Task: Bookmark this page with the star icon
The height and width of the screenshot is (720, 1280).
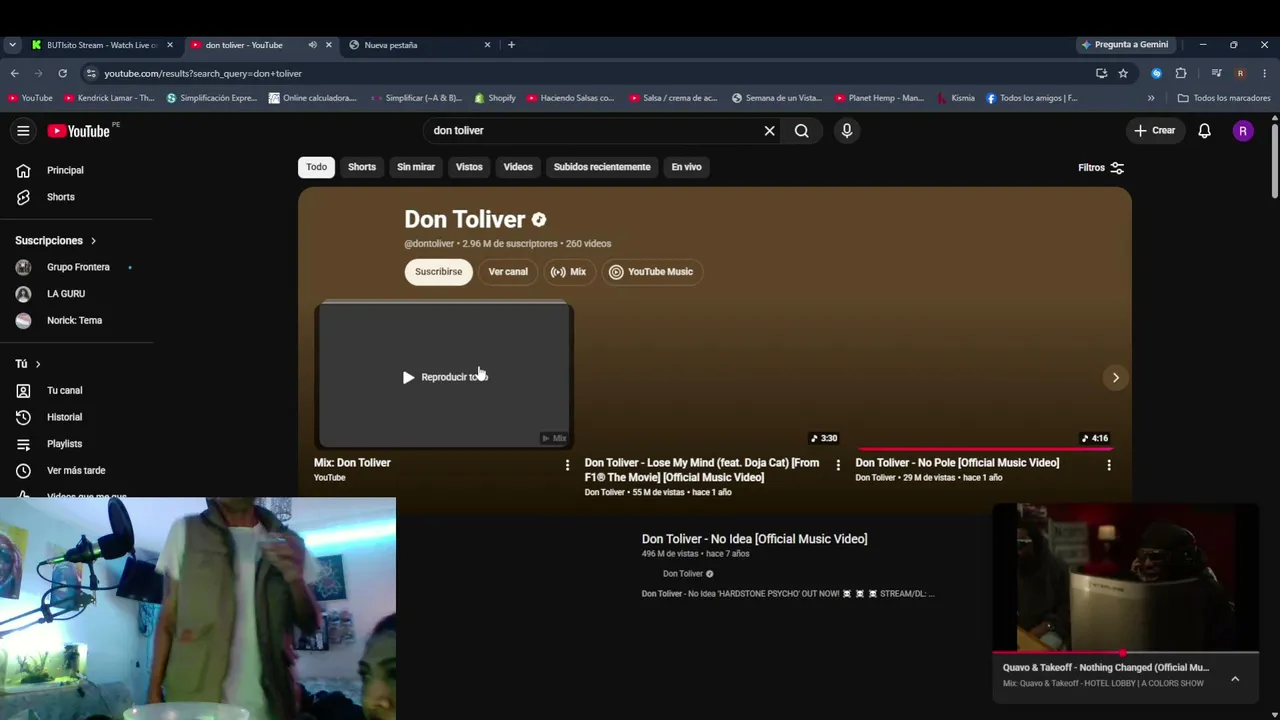Action: tap(1123, 73)
